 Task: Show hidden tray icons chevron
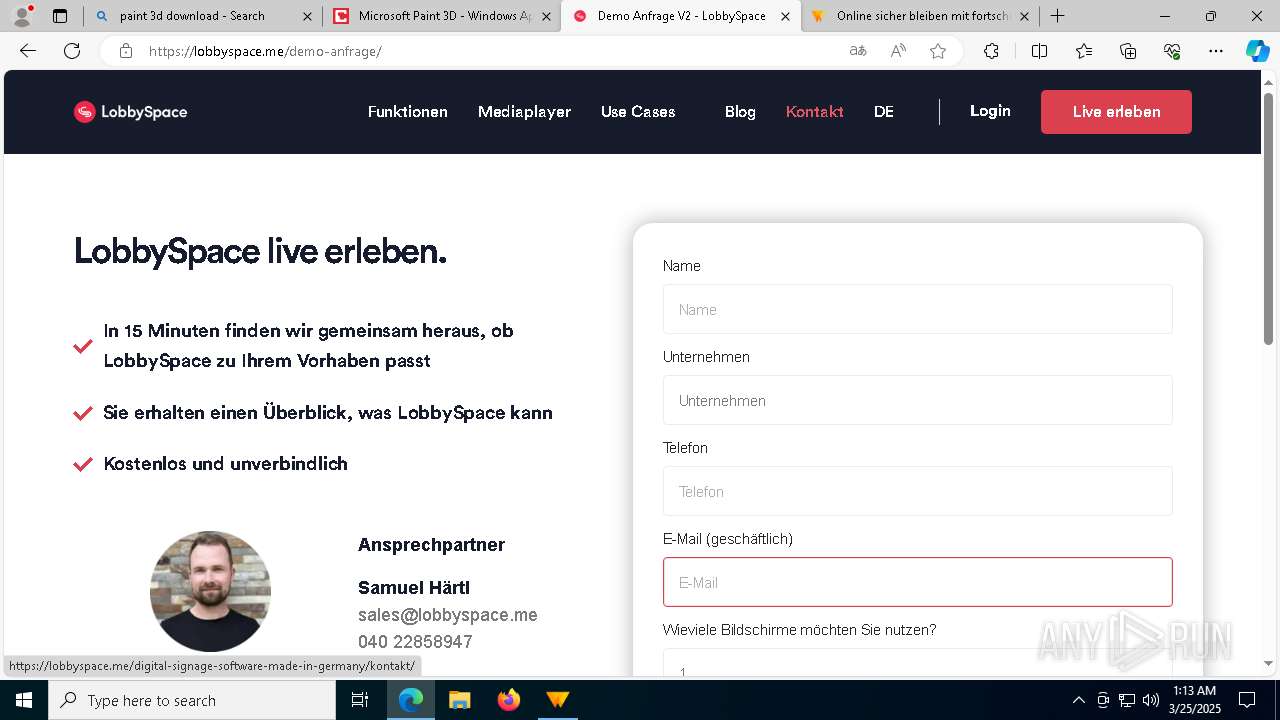coord(1078,700)
